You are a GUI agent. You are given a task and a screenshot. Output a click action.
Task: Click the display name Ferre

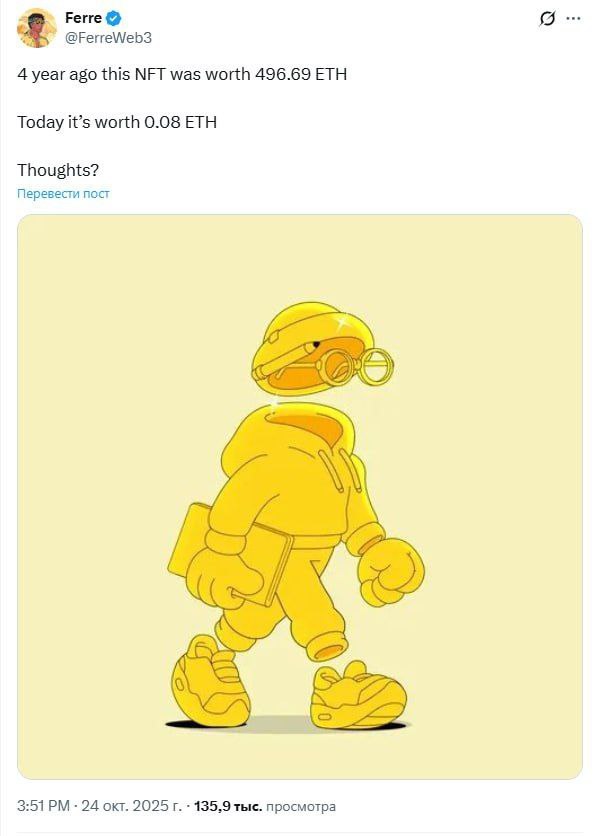coord(83,18)
